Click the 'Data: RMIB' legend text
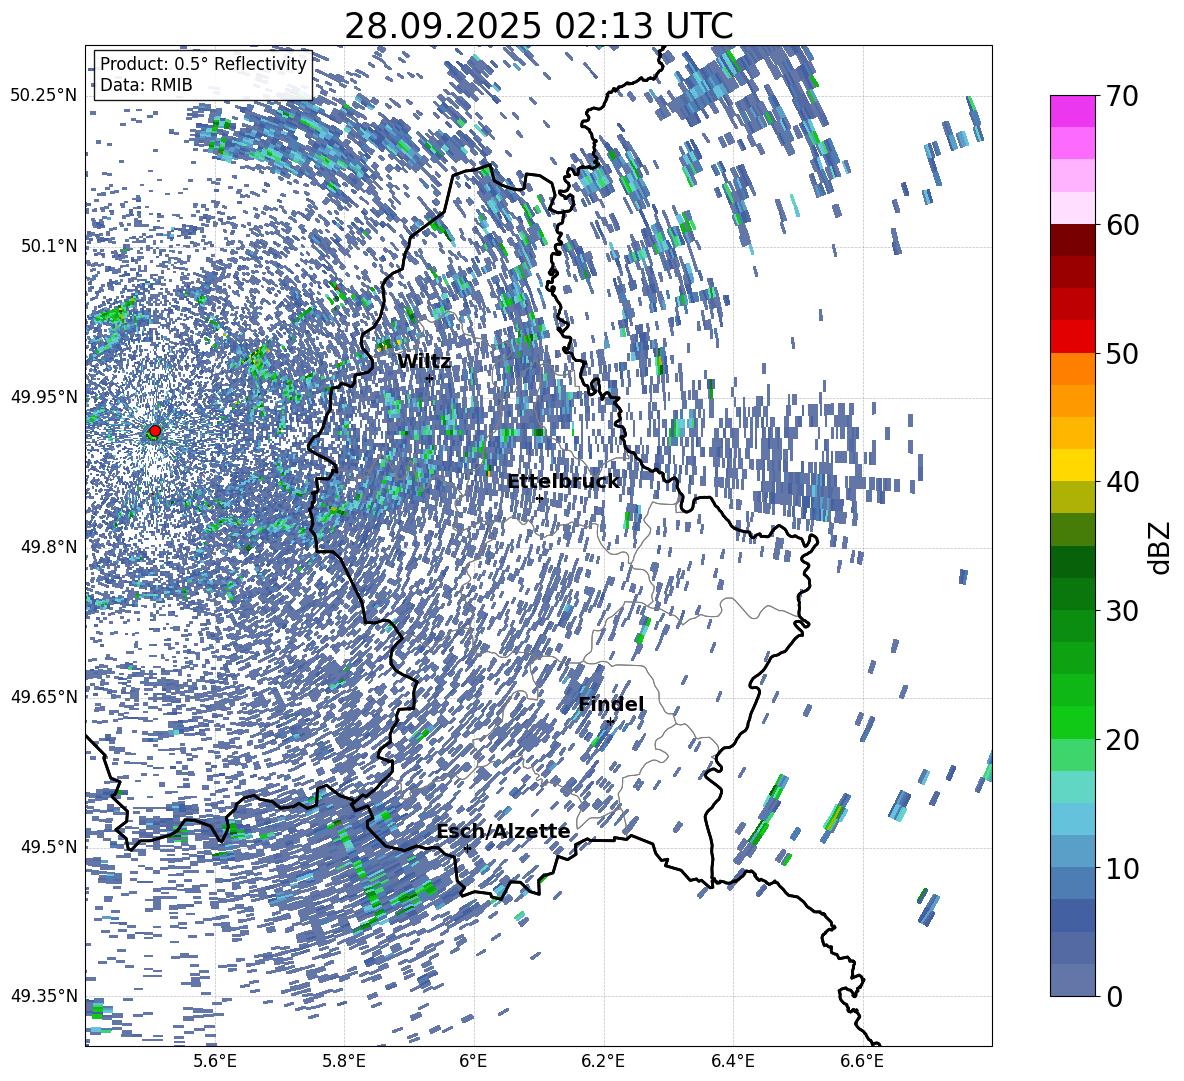The image size is (1184, 1081). (146, 85)
